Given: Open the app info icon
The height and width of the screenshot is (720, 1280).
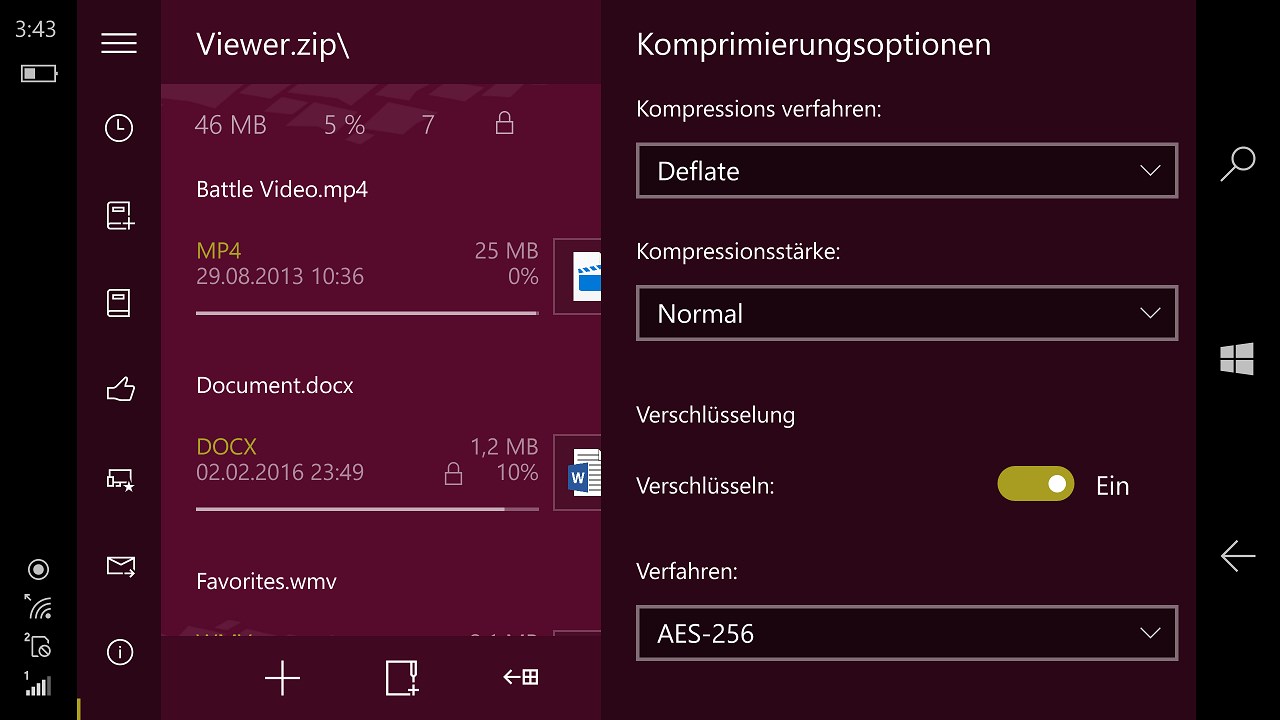Looking at the screenshot, I should point(119,652).
